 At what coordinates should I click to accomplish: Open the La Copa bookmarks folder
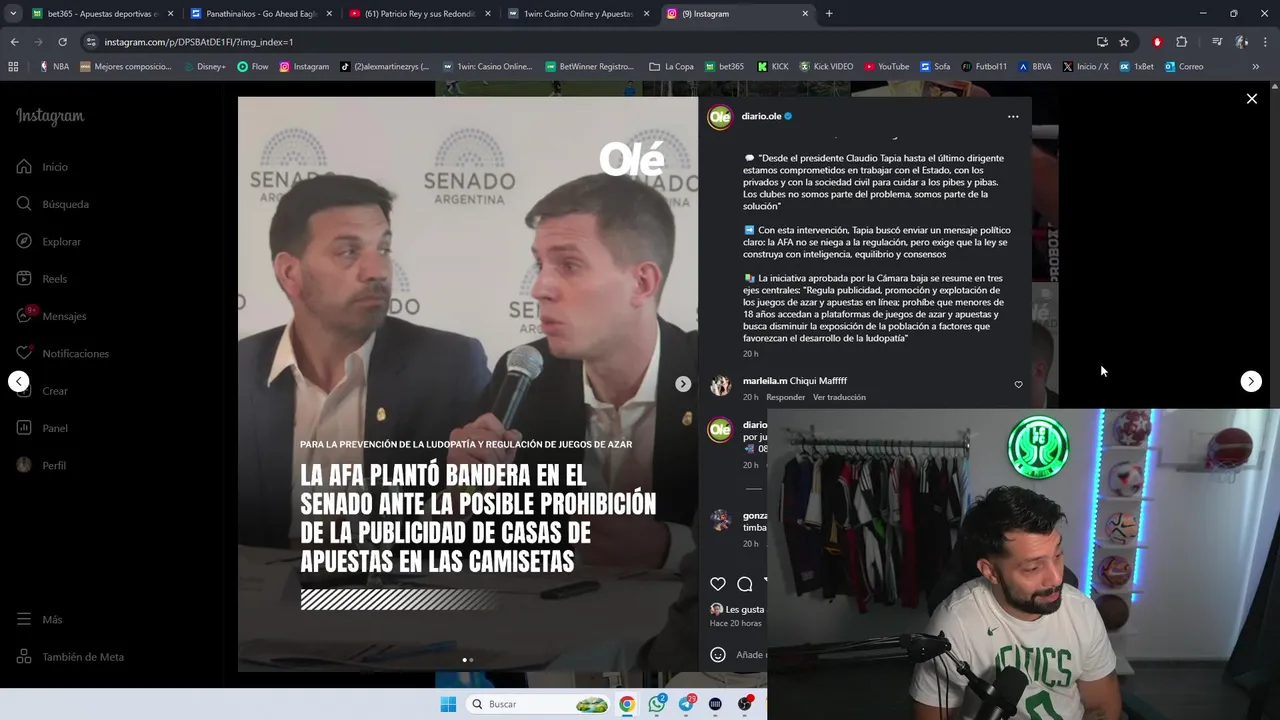[x=671, y=67]
